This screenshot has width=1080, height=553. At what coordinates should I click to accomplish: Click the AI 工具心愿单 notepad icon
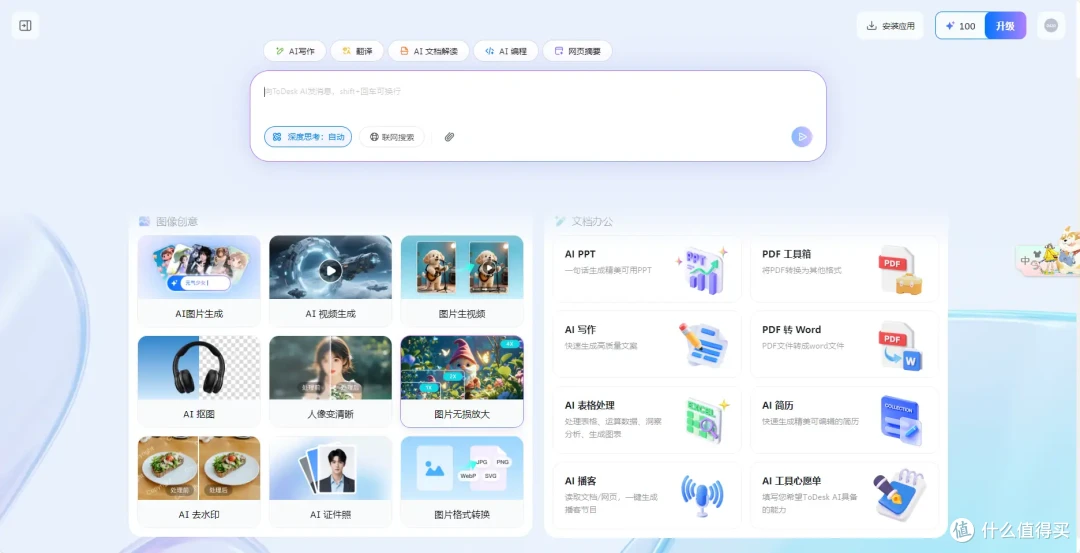coord(900,495)
